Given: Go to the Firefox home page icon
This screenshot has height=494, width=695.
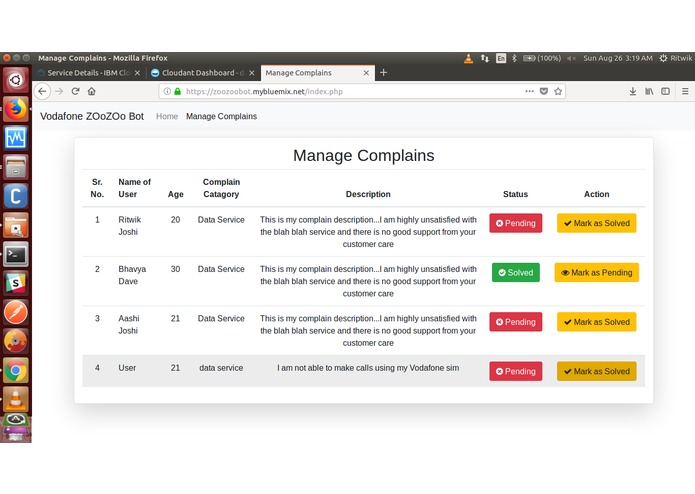Looking at the screenshot, I should pyautogui.click(x=91, y=91).
